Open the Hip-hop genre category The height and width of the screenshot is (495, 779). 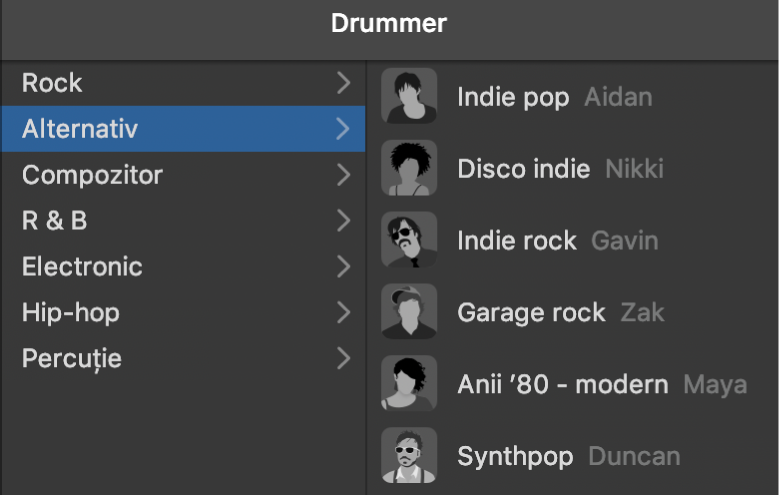point(183,313)
